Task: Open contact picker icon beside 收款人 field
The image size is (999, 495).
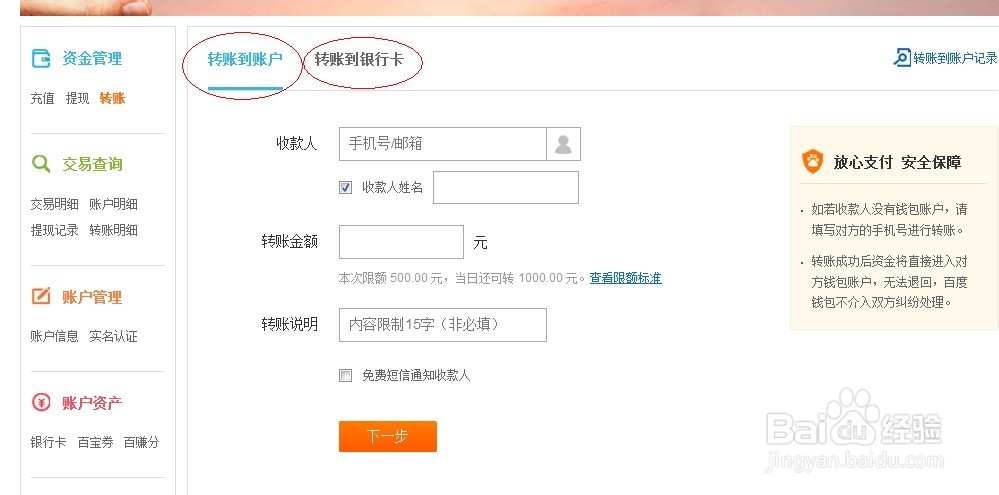Action: [563, 144]
